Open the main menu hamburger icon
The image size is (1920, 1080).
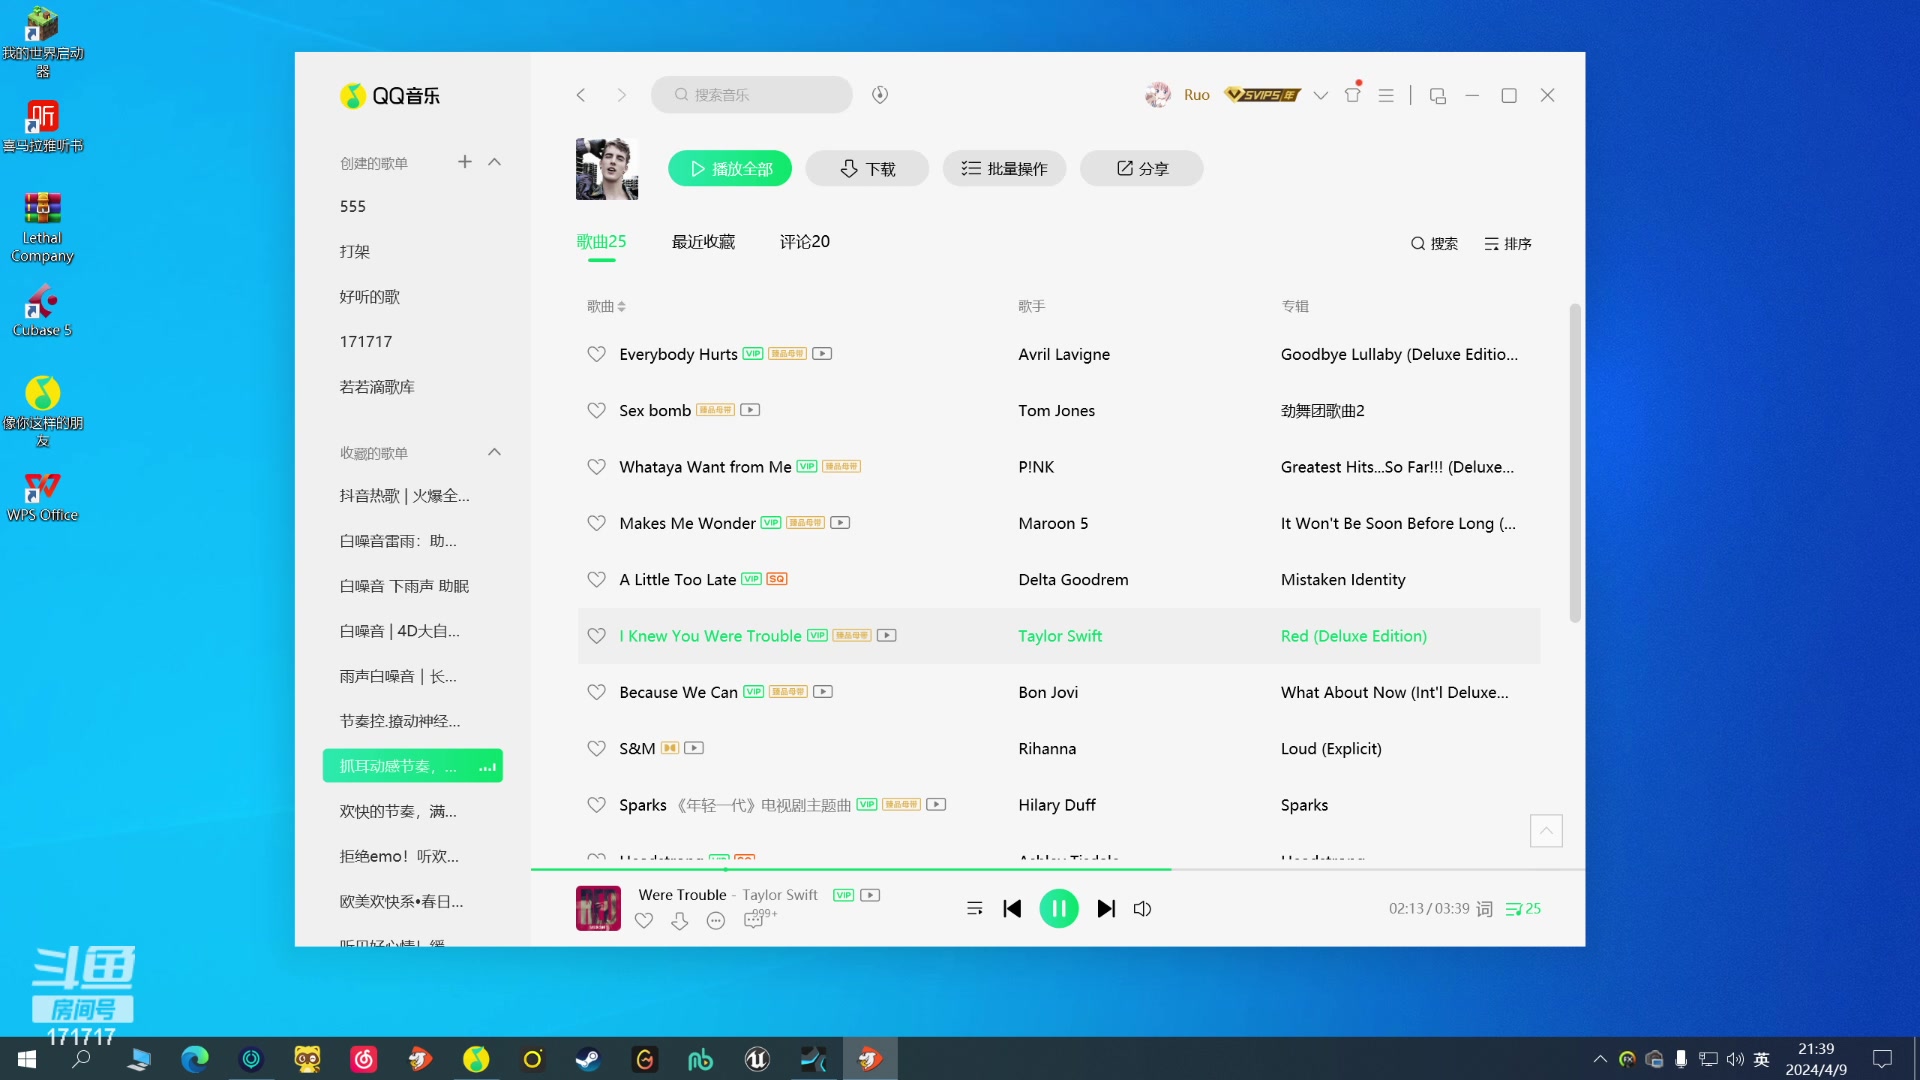(x=1386, y=95)
